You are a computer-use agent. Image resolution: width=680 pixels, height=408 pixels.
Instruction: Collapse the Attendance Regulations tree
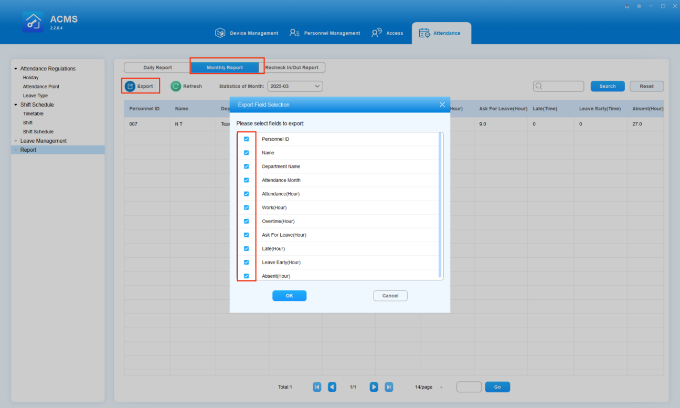point(16,69)
